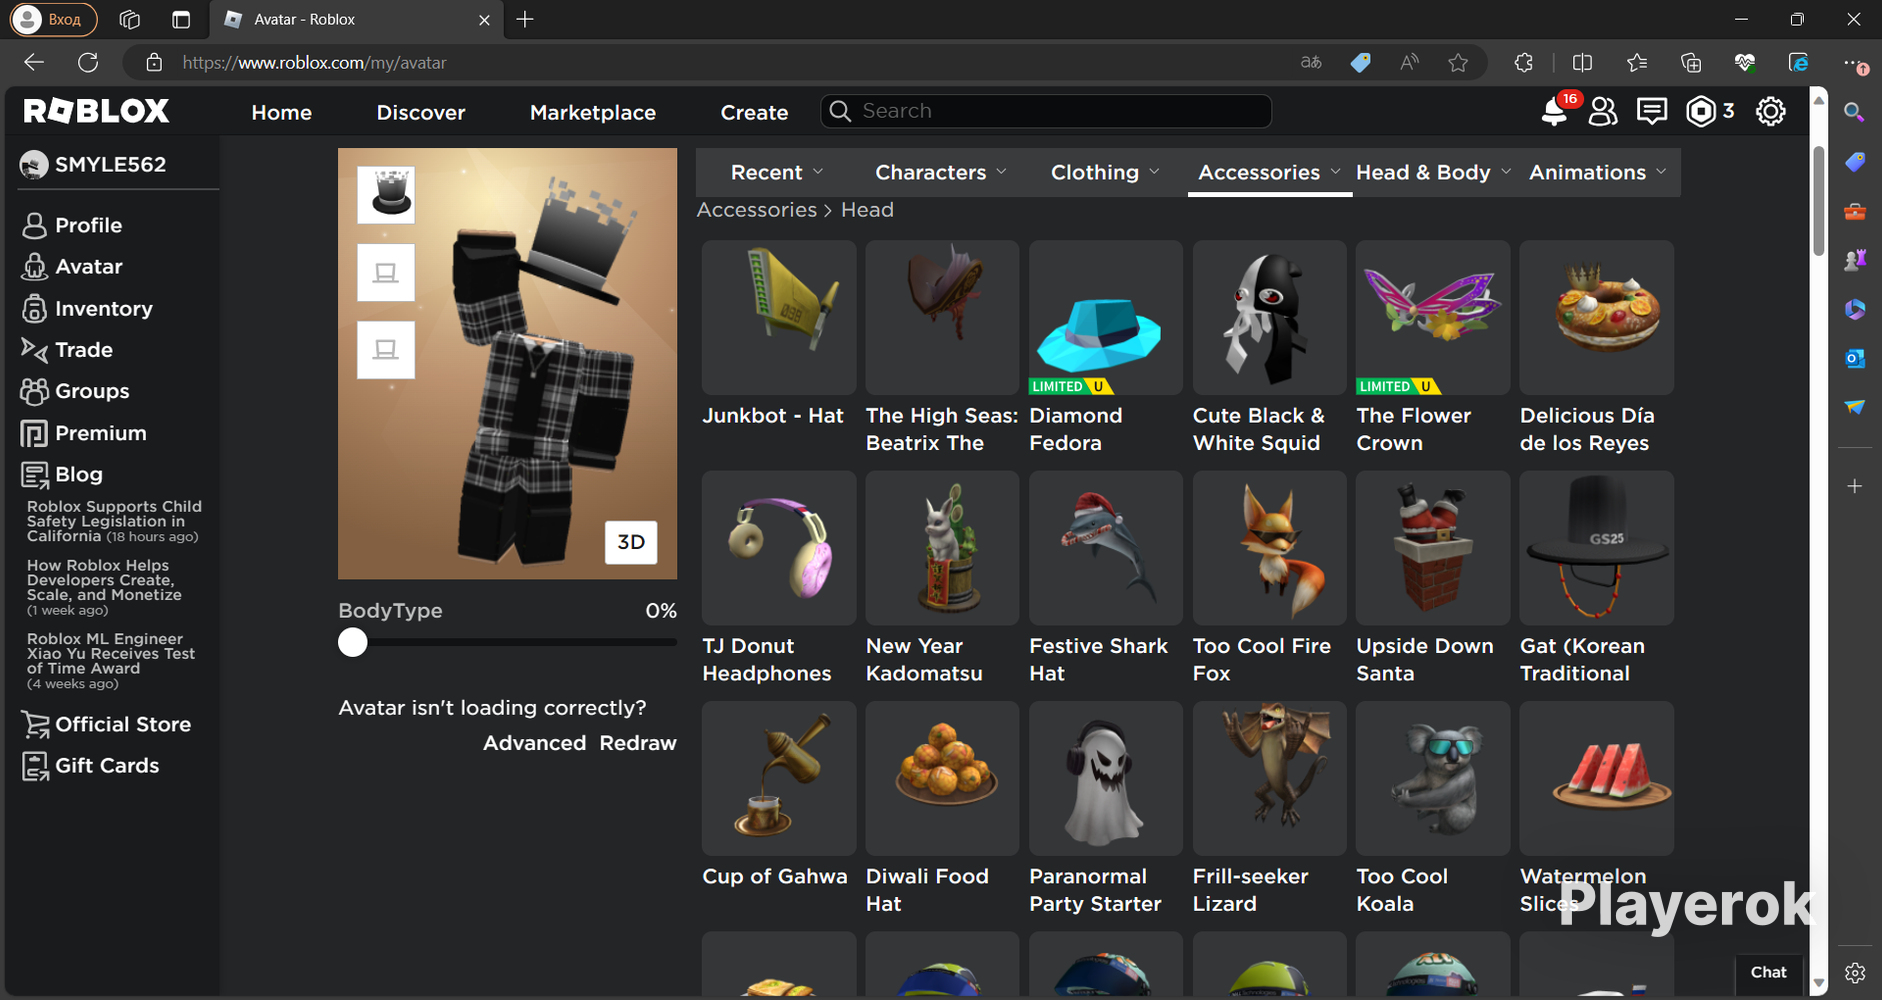1882x1000 pixels.
Task: Click the BodyType slider handle
Action: [x=352, y=643]
